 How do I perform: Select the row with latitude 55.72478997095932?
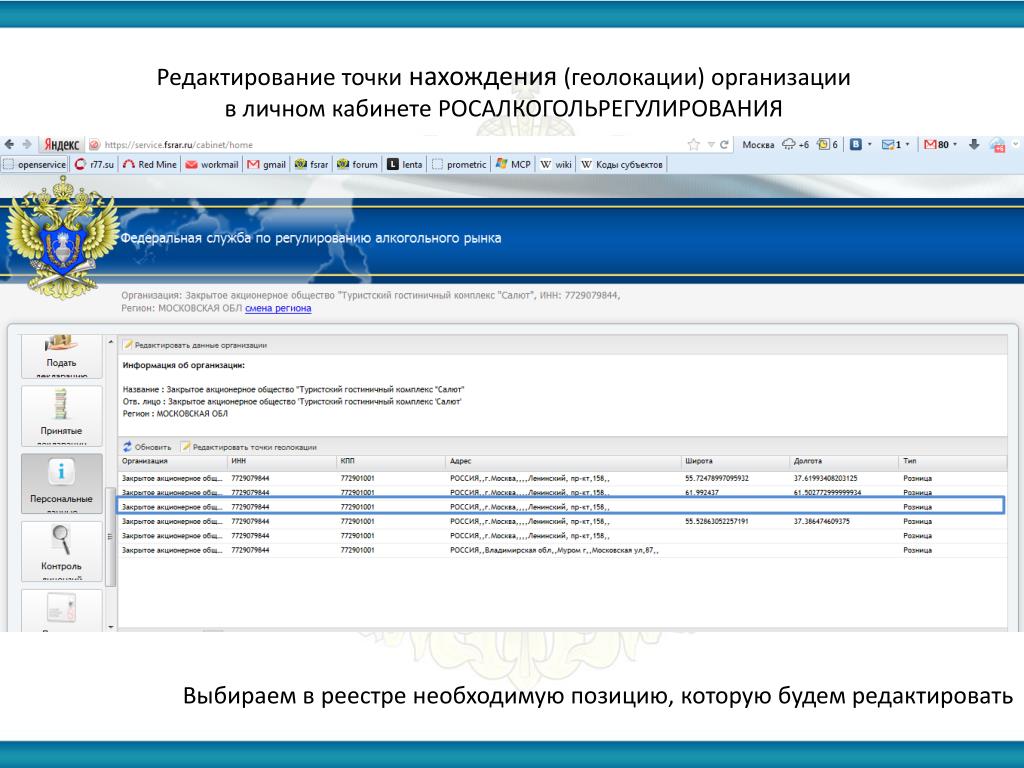pos(562,478)
